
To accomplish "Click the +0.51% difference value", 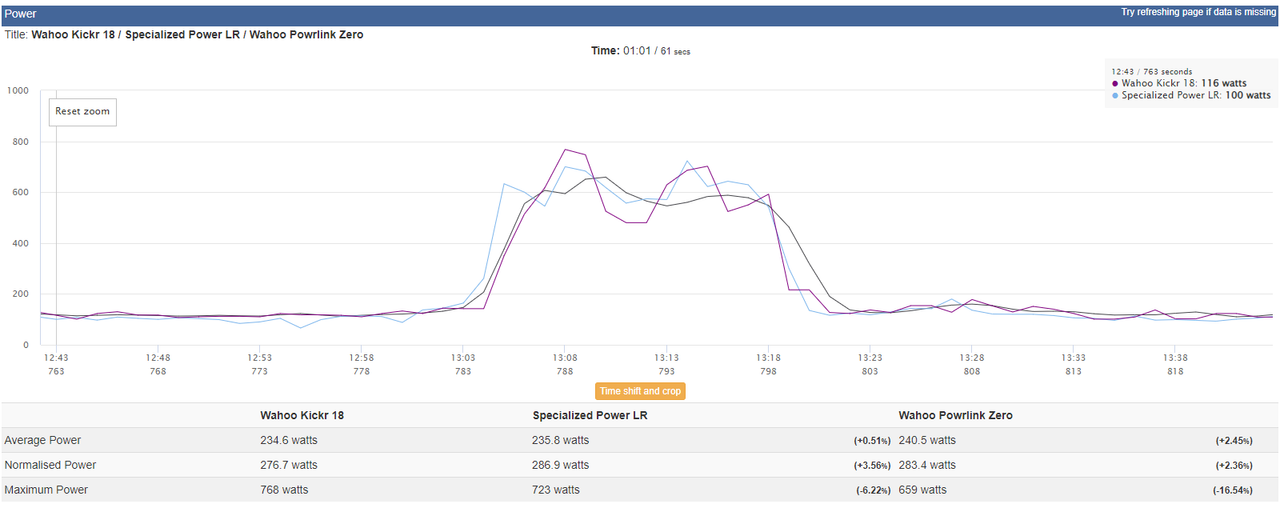I will 873,441.
